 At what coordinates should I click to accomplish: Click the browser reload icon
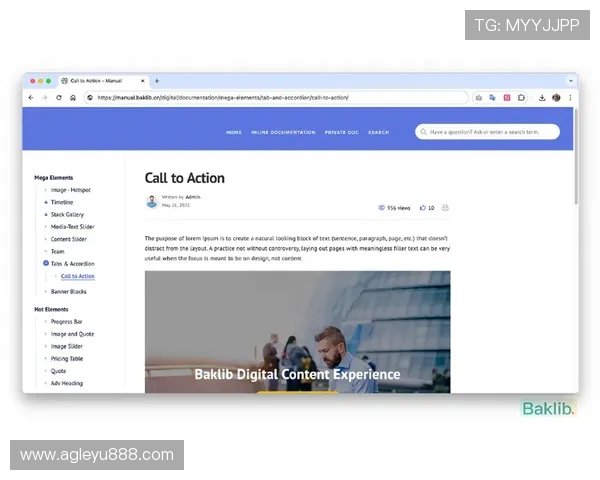[59, 98]
